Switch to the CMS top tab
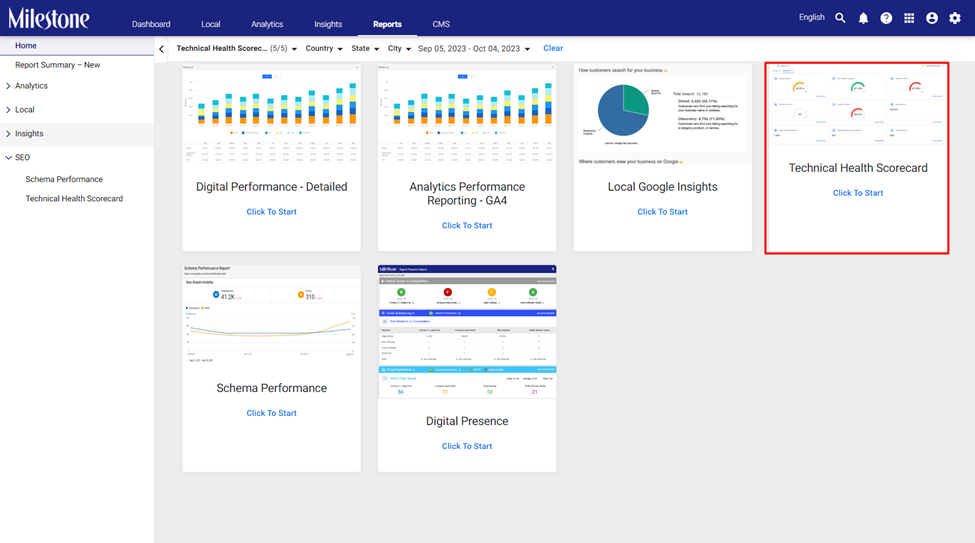 [x=441, y=24]
